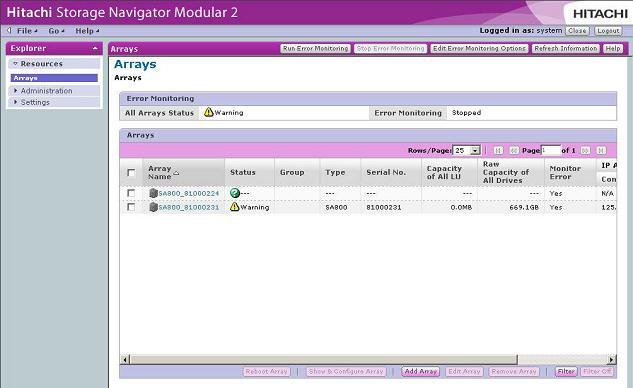Collapse the Explorer panel arrow
The width and height of the screenshot is (633, 388).
point(95,48)
